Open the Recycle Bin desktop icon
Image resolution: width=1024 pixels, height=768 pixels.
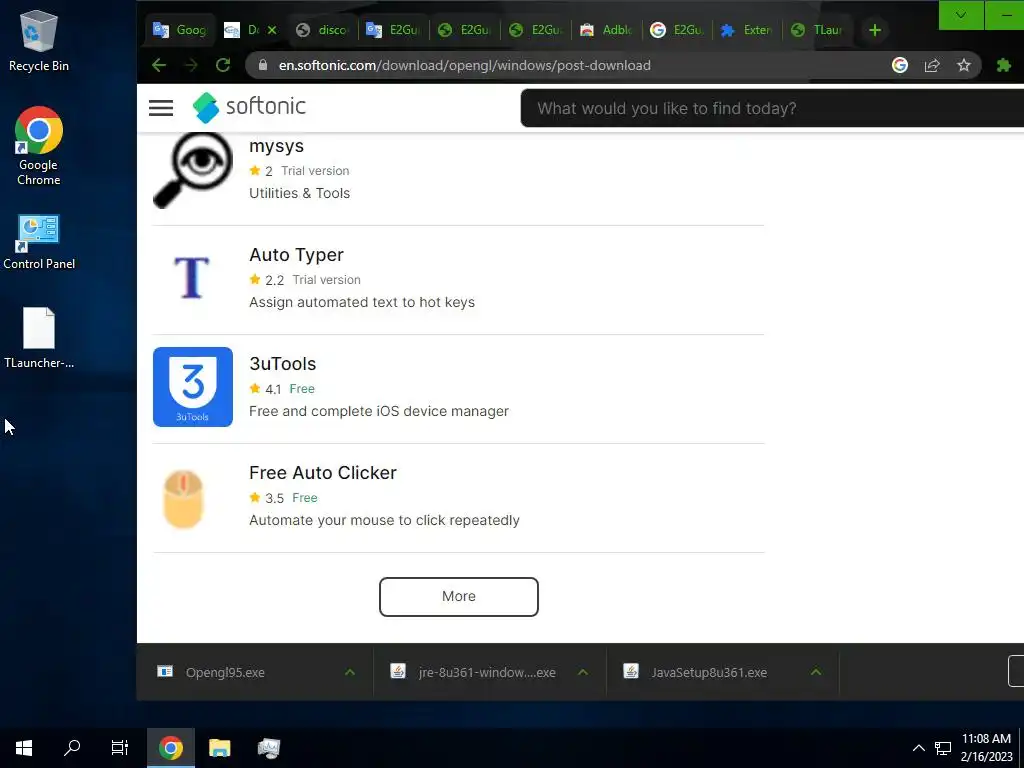tap(39, 40)
